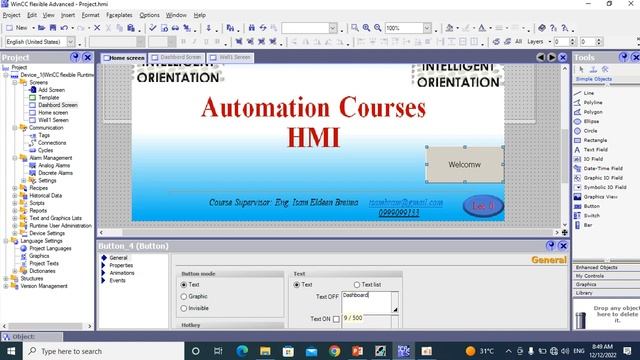Expand the Structures tree node
Viewport: 640px width, 360px height.
click(6, 278)
